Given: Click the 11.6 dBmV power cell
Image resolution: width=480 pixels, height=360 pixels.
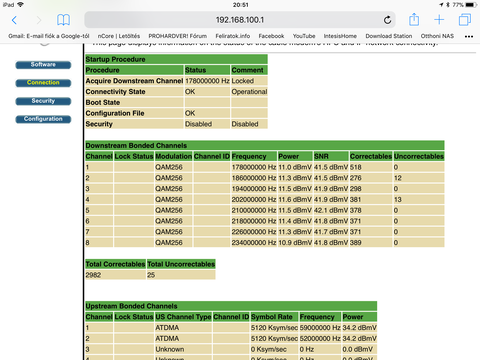Looking at the screenshot, I should click(x=295, y=200).
